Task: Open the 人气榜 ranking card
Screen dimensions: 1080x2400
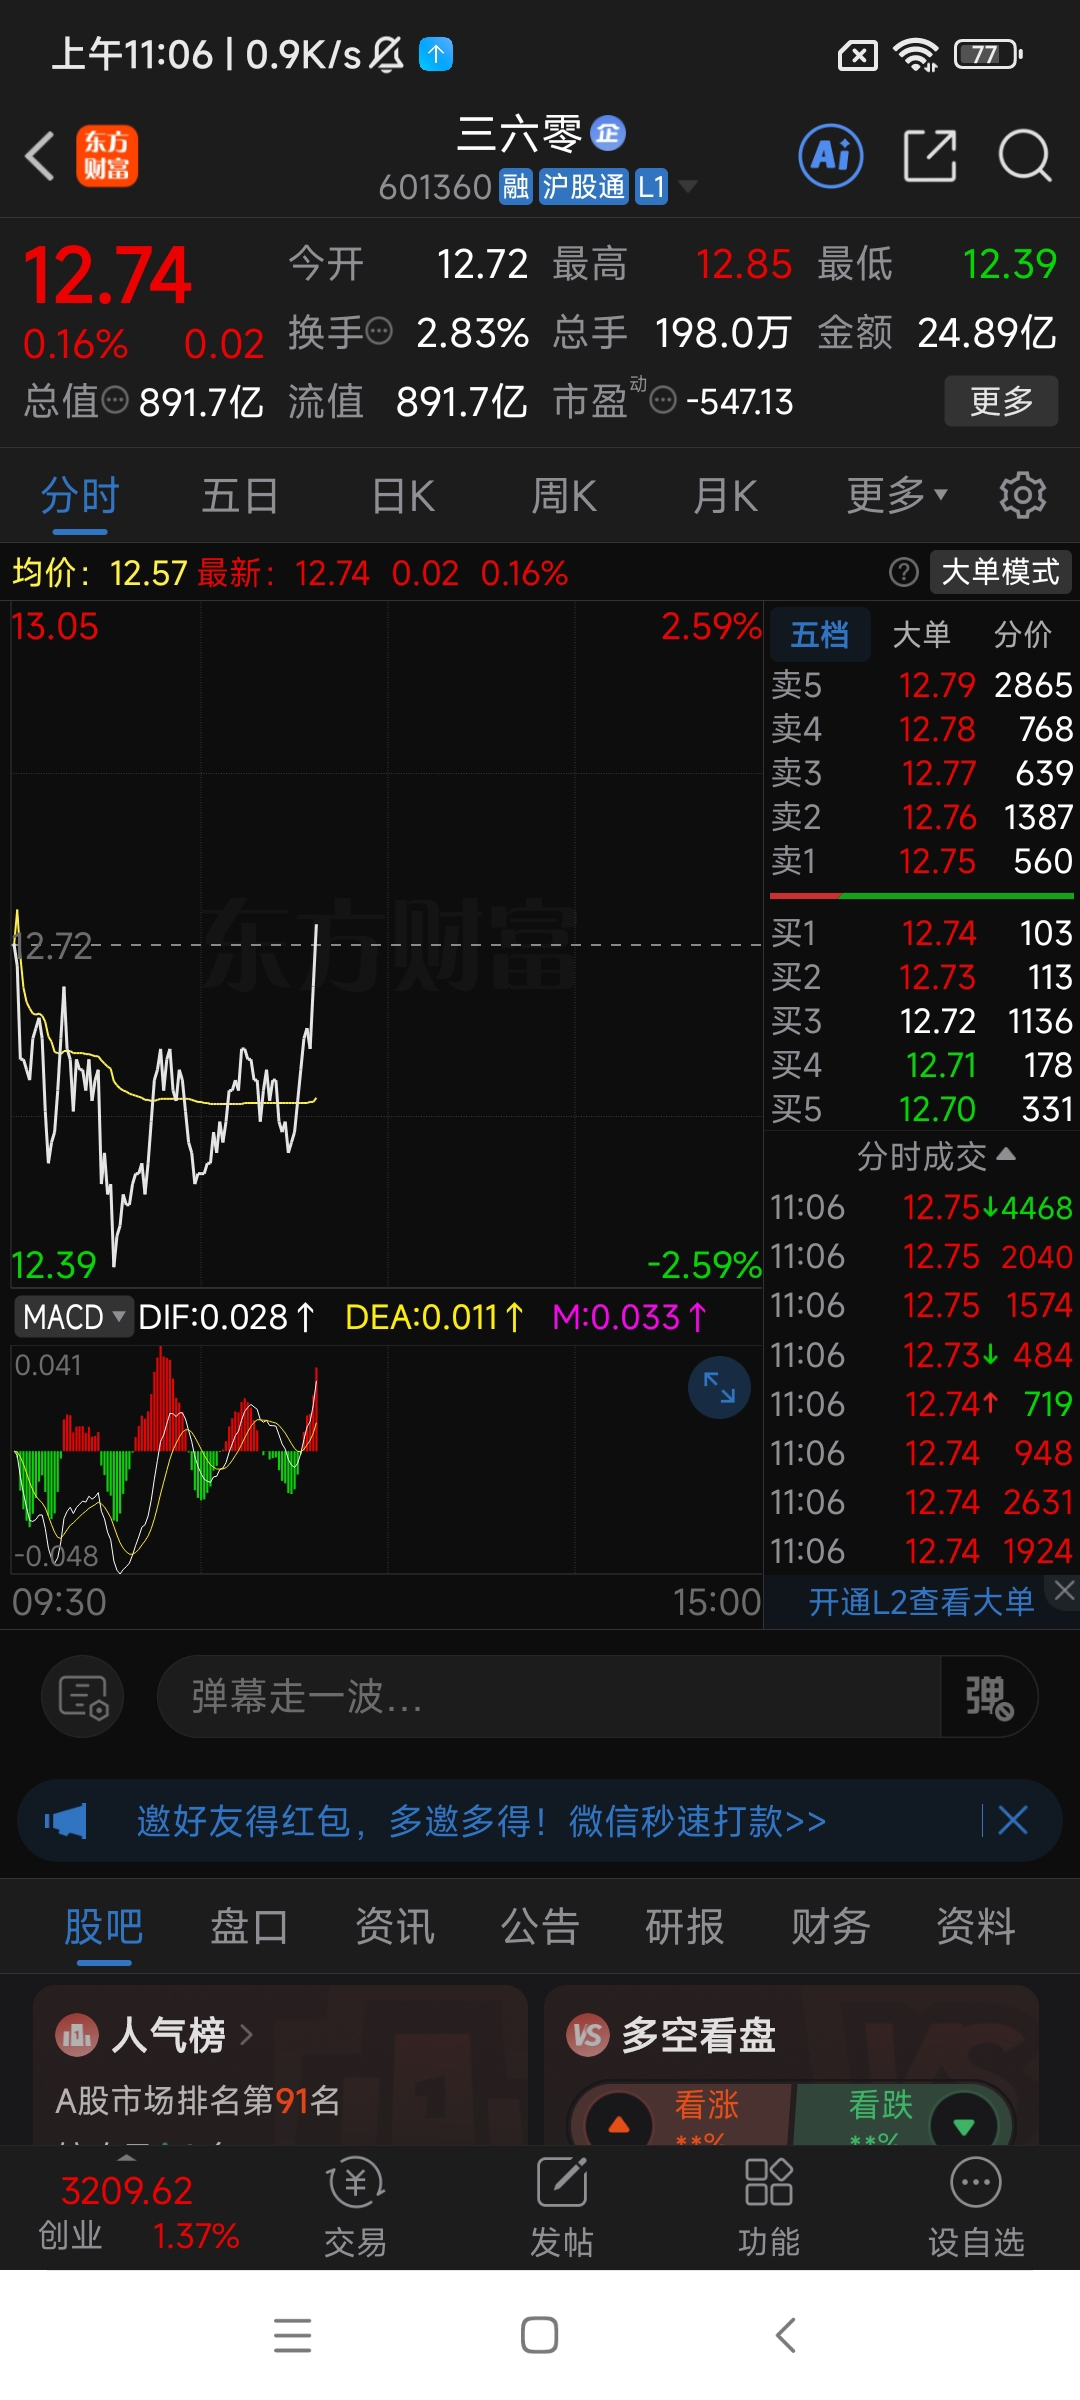Action: click(x=280, y=2066)
